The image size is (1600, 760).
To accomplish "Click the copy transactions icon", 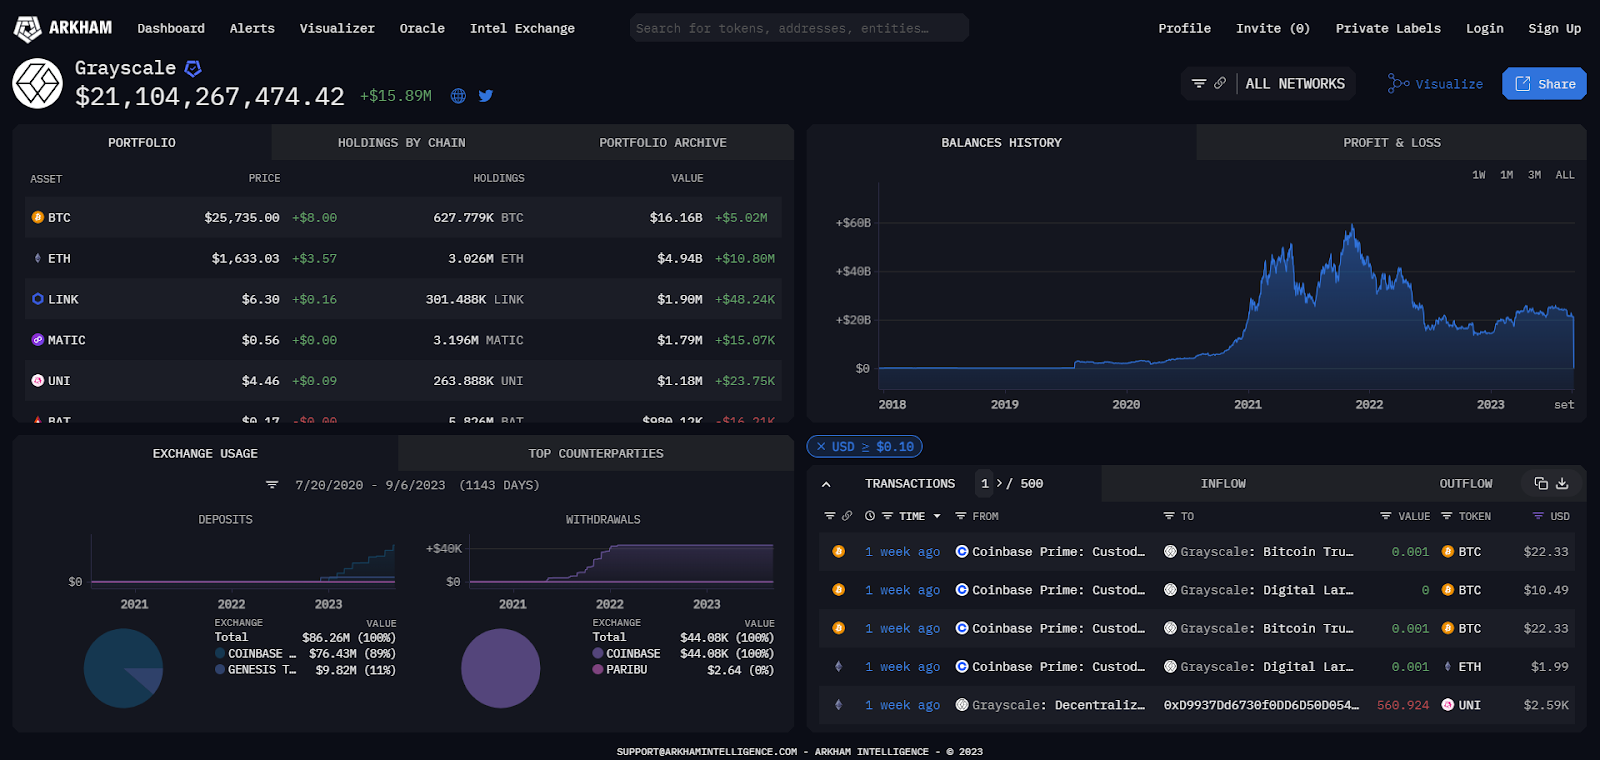I will click(1541, 484).
